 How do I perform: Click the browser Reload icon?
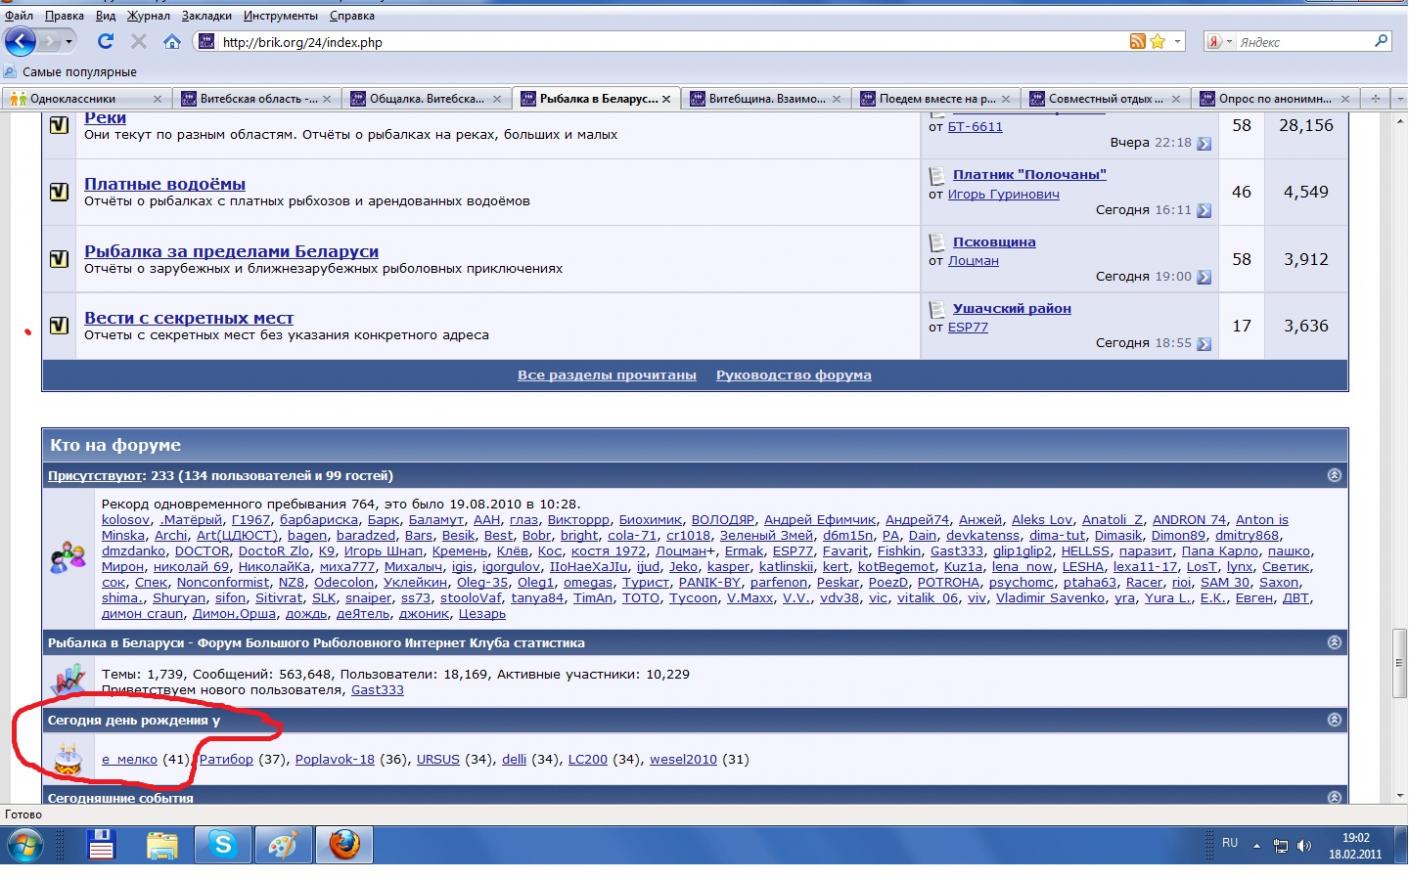click(x=105, y=41)
